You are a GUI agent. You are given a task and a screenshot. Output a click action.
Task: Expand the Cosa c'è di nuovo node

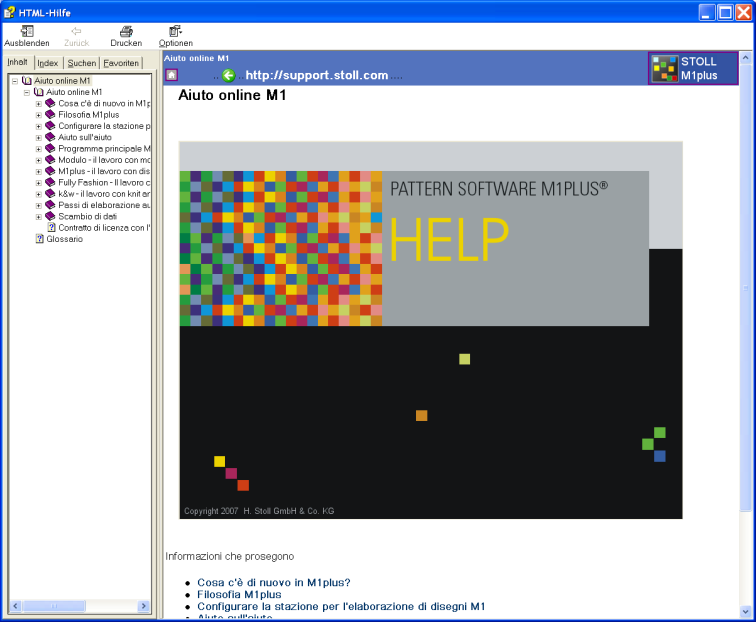tap(39, 103)
